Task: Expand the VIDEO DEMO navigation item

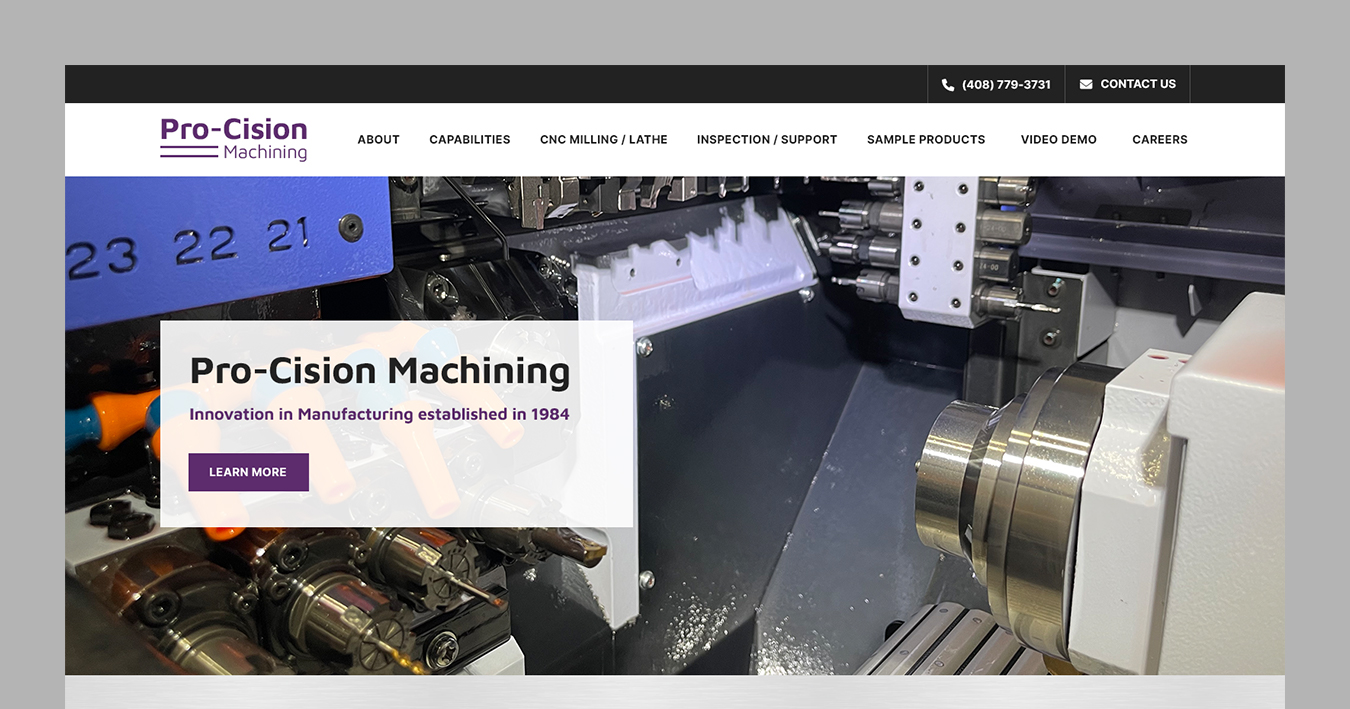Action: (1058, 140)
